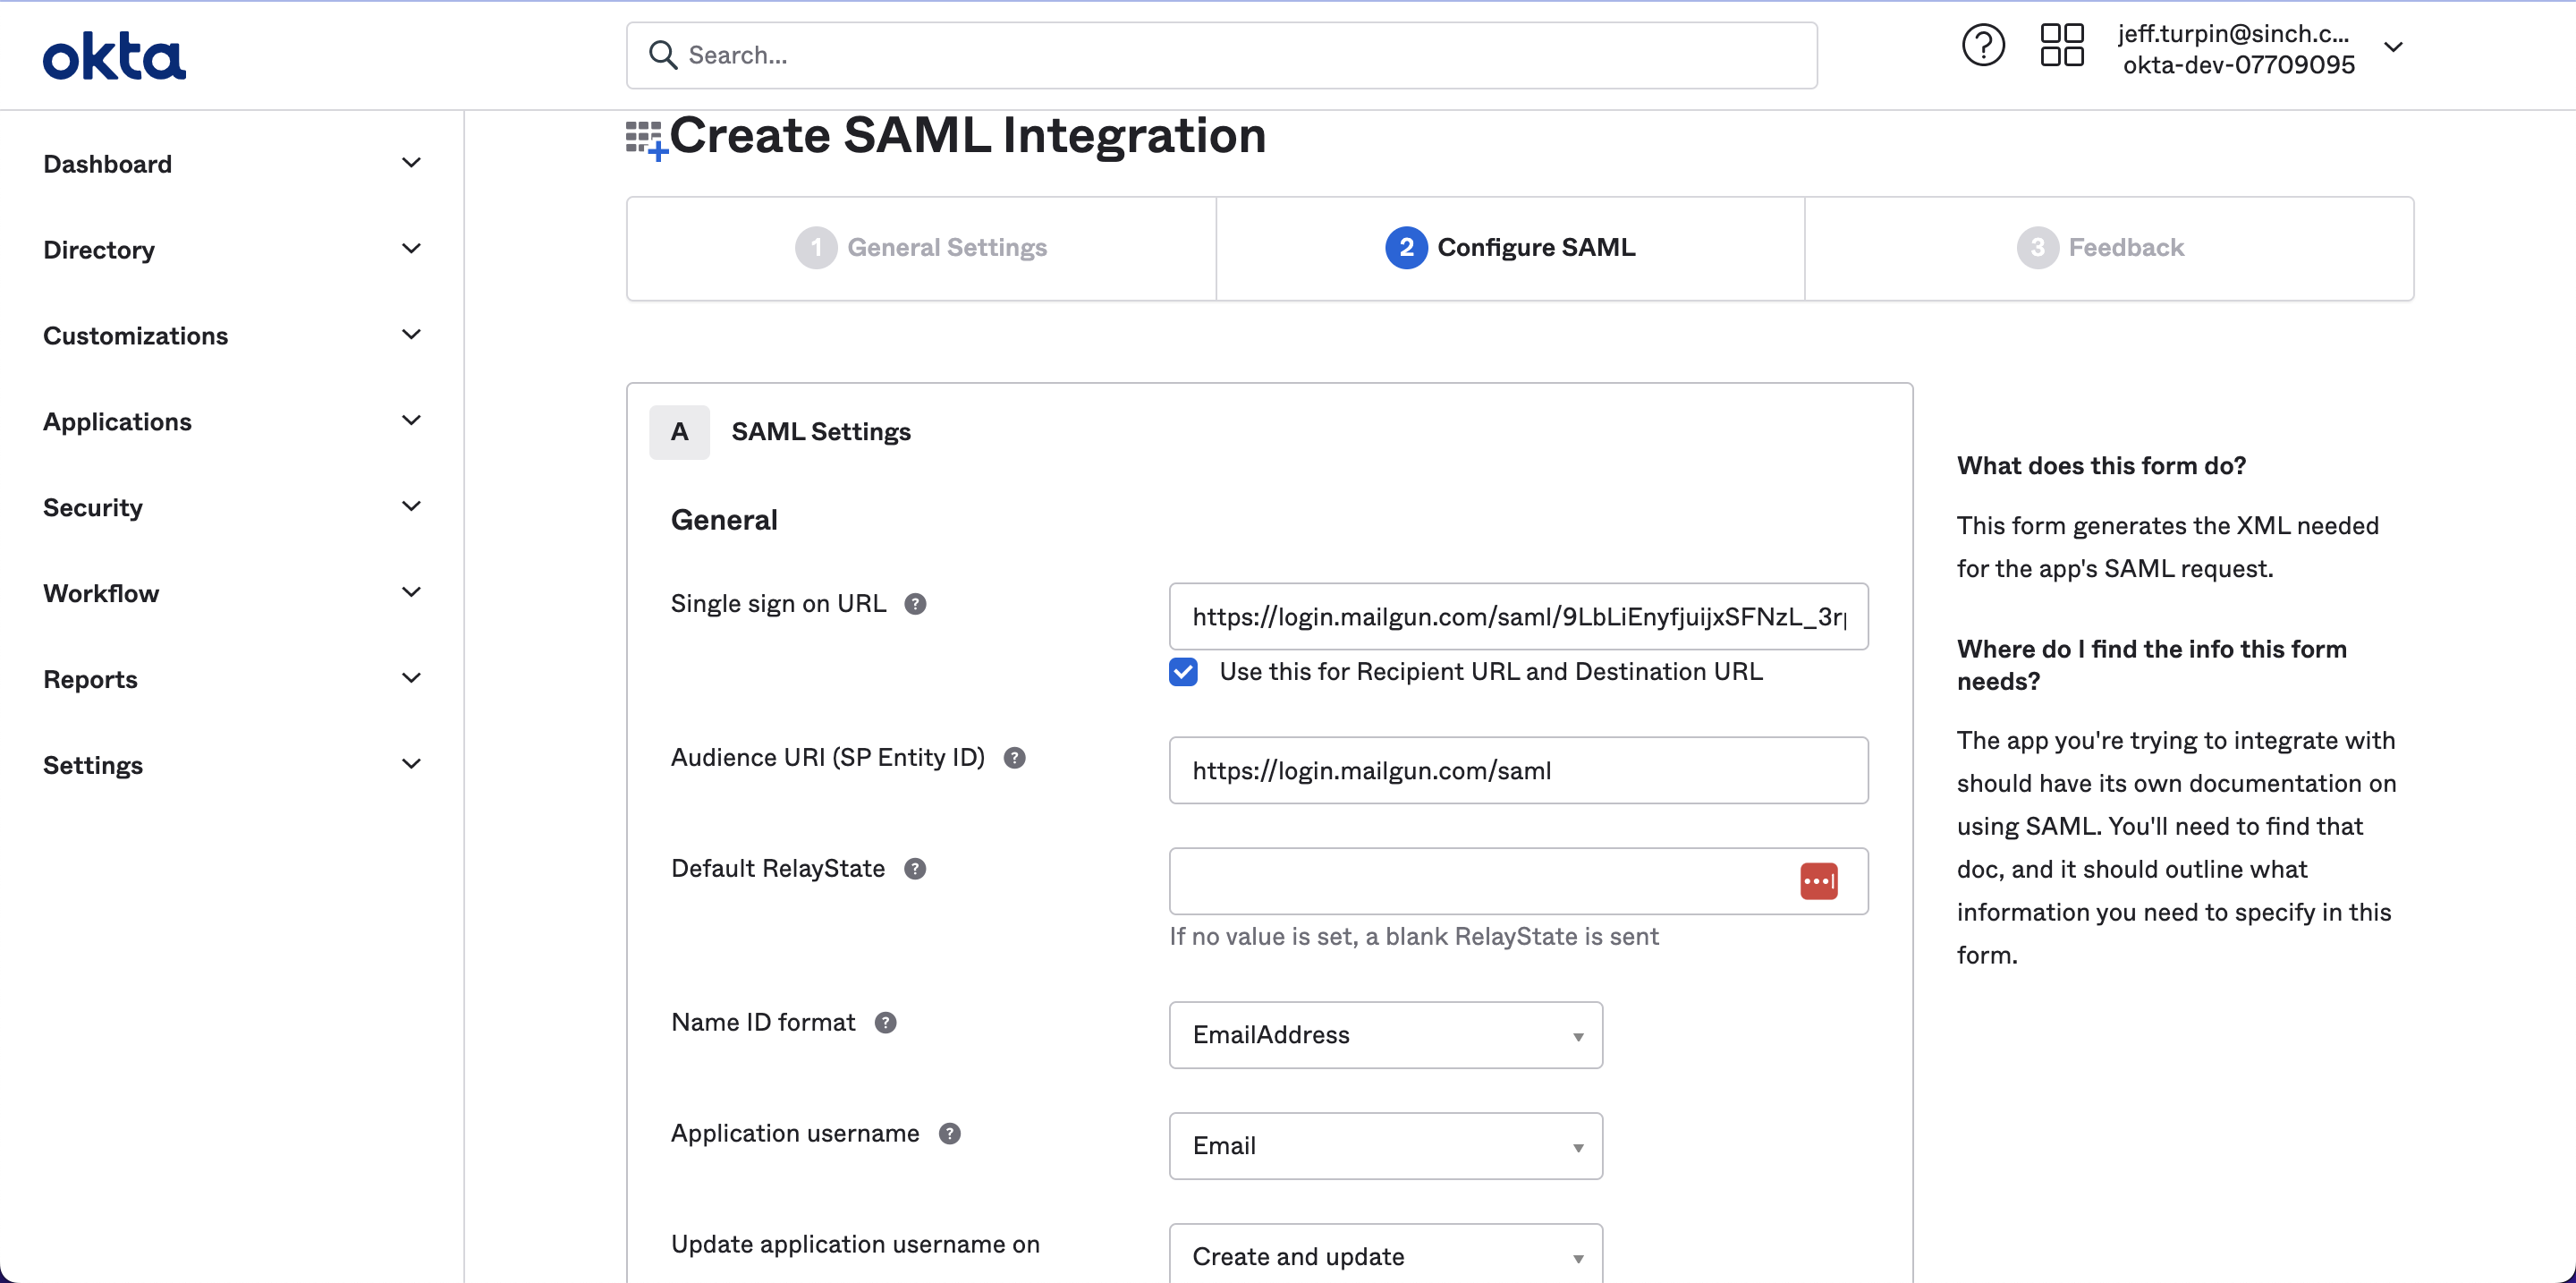Click the step 3 circle icon
This screenshot has width=2576, height=1283.
point(2037,248)
